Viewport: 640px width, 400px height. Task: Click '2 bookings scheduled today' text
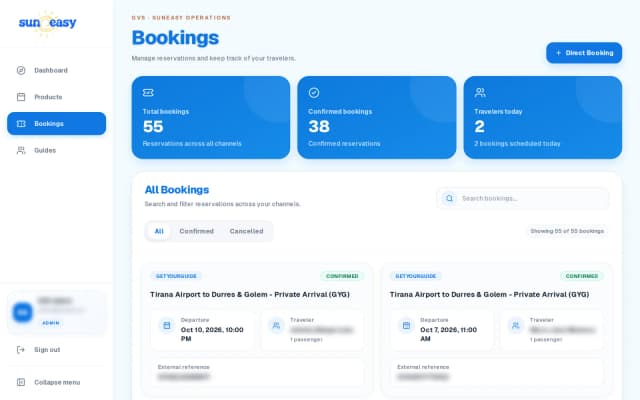[x=517, y=144]
